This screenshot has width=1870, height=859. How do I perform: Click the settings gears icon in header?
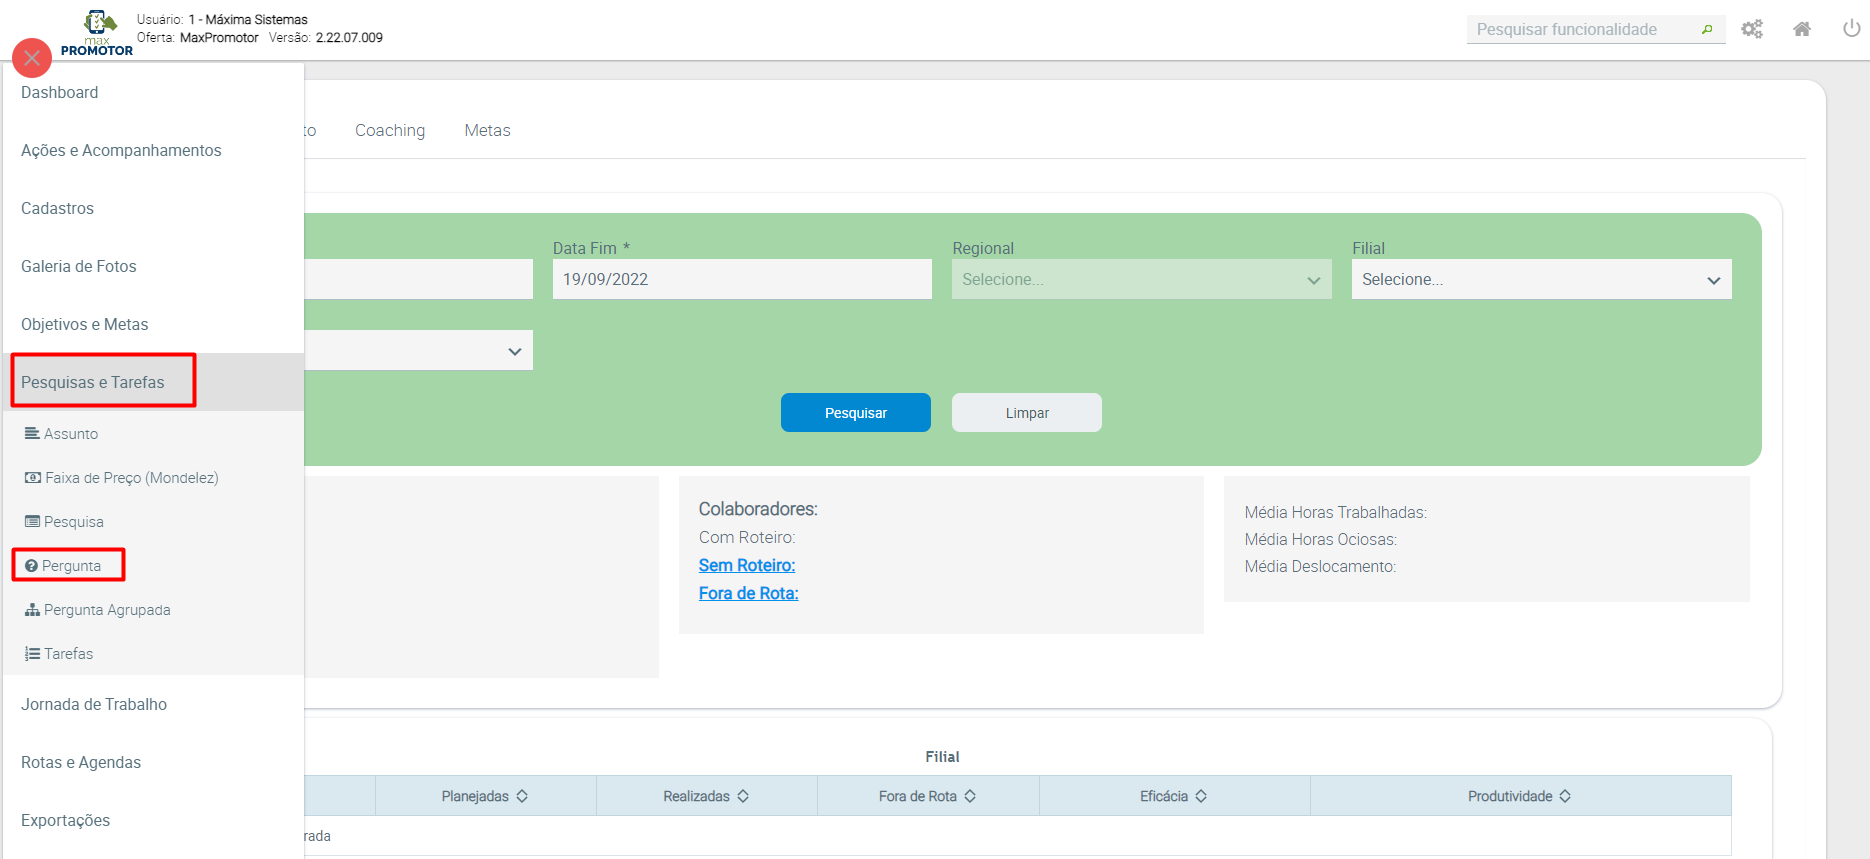(1752, 29)
